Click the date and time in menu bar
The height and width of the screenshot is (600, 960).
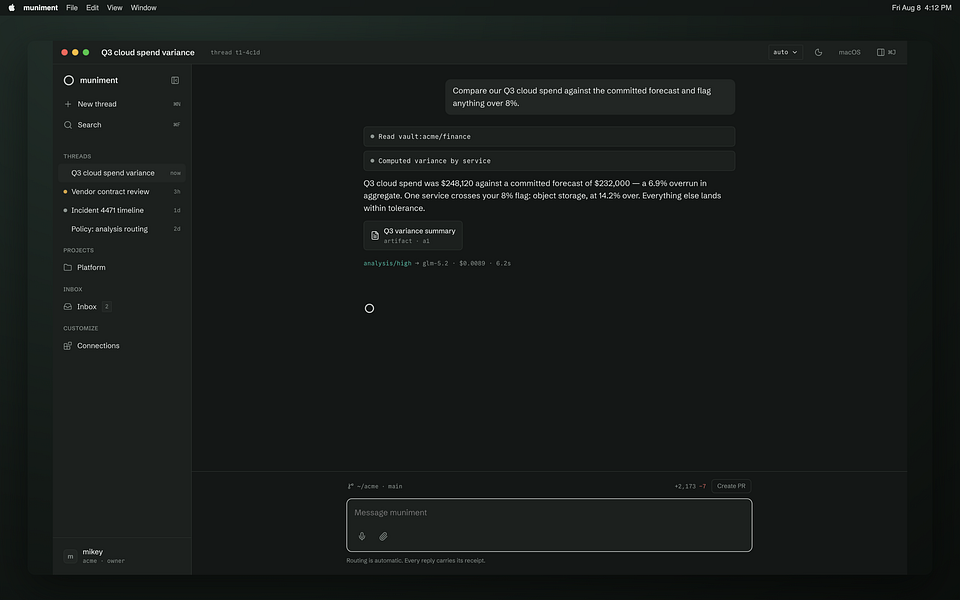pyautogui.click(x=921, y=8)
